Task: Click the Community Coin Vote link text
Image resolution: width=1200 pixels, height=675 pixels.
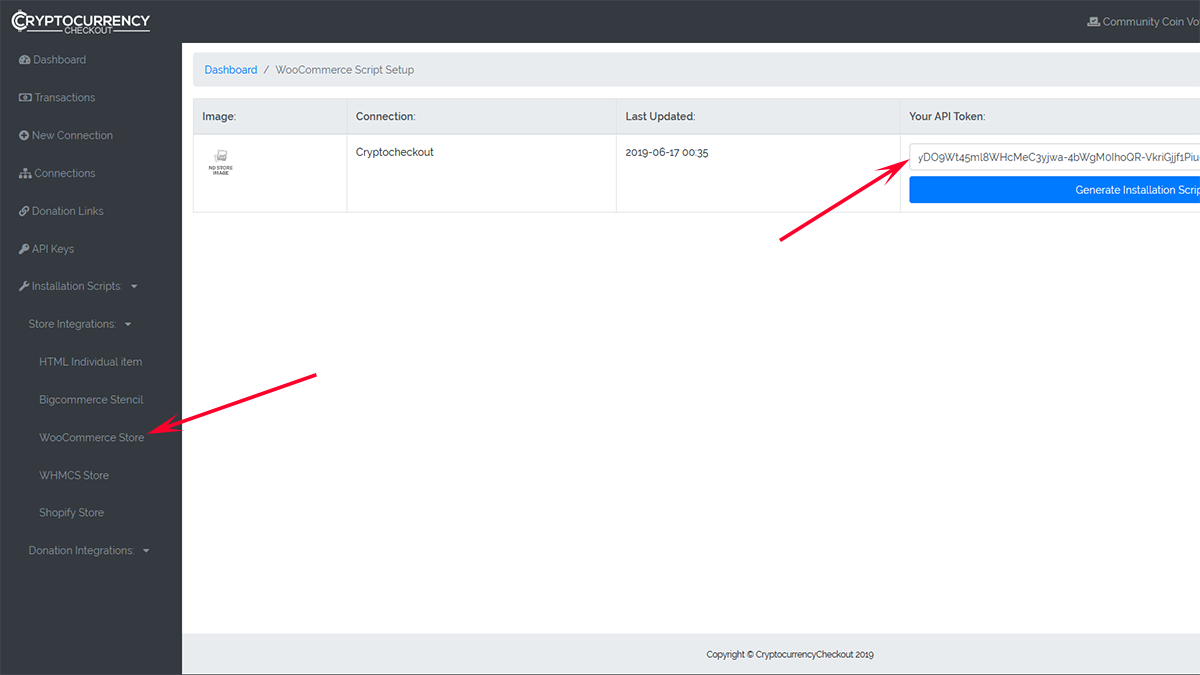Action: [1150, 22]
